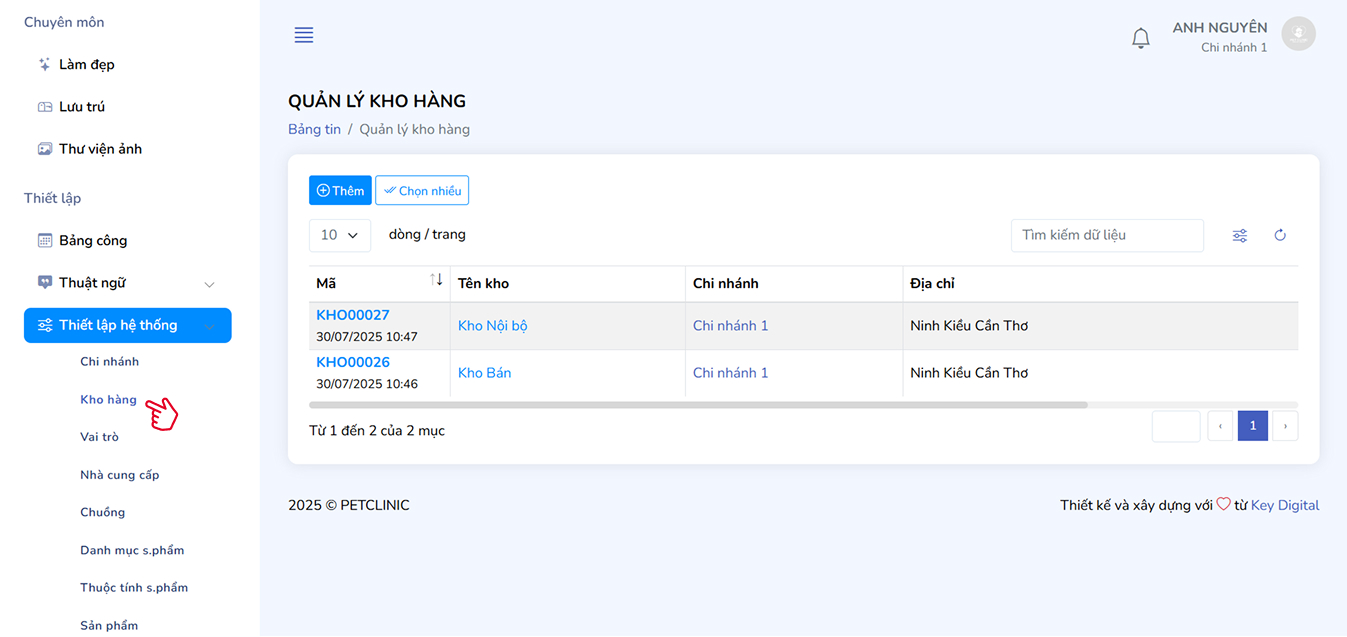Screen dimensions: 1347x637
Task: Go to next page of table
Action: [x=1284, y=427]
